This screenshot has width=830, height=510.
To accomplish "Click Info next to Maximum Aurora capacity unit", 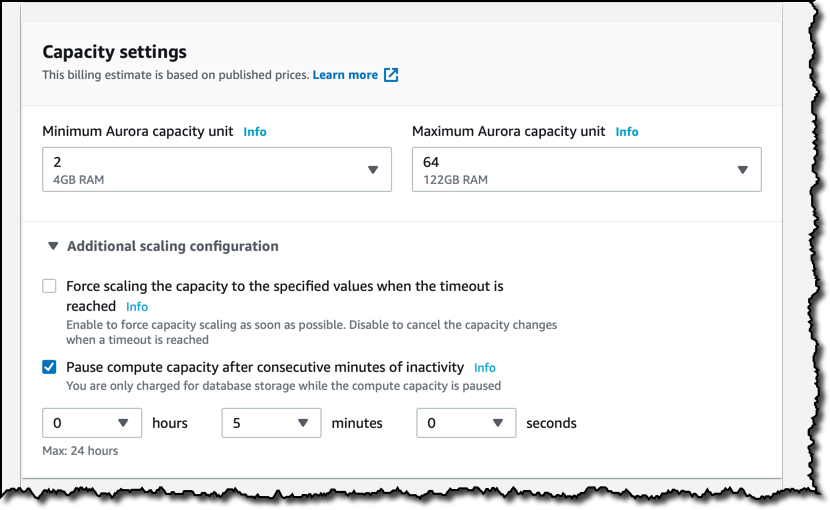I will [627, 131].
